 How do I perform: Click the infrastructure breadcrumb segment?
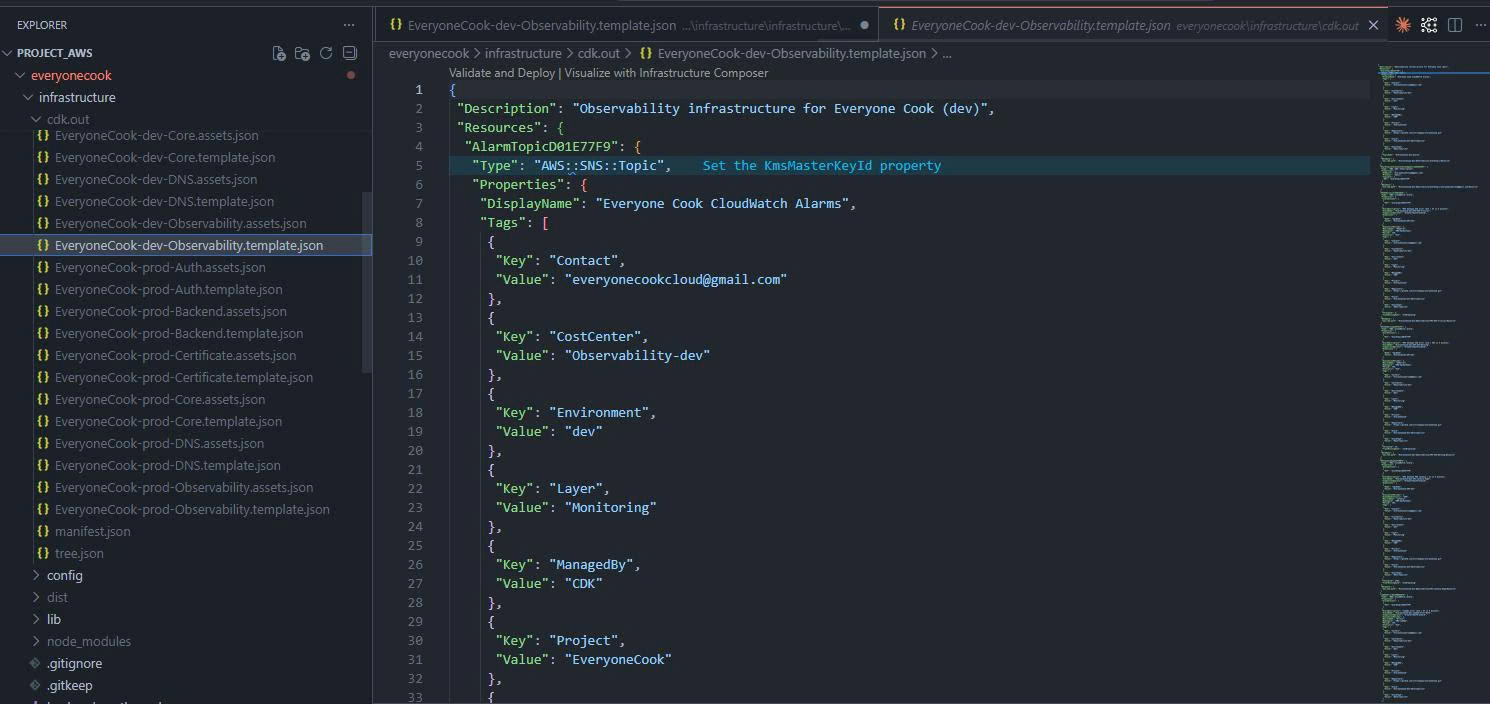point(523,53)
